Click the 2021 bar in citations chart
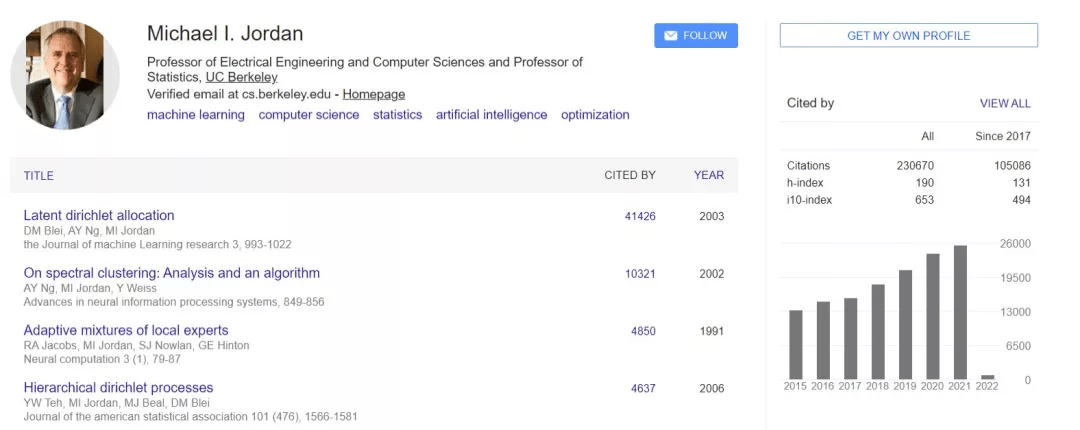The image size is (1080, 430). coord(960,312)
